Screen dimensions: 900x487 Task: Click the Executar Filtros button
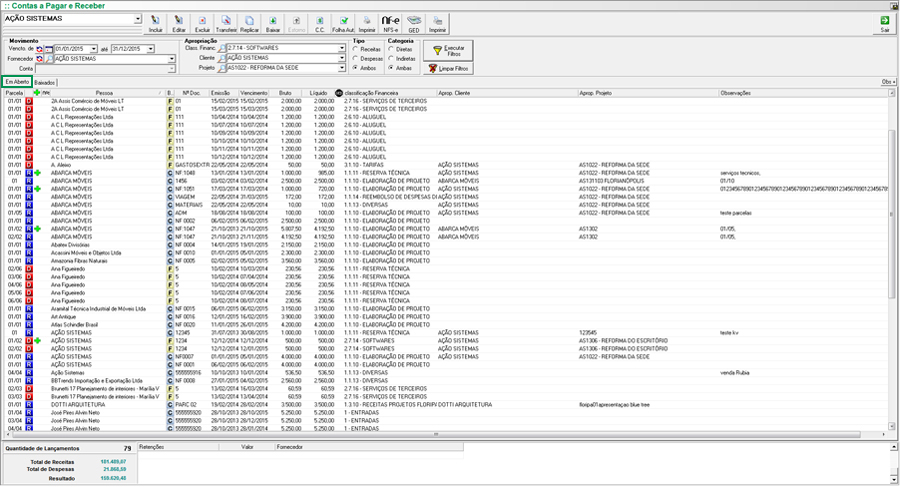tap(447, 49)
